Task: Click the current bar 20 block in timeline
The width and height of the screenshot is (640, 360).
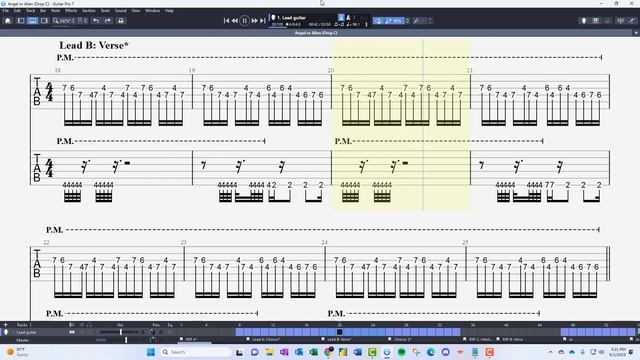Action: tap(339, 332)
